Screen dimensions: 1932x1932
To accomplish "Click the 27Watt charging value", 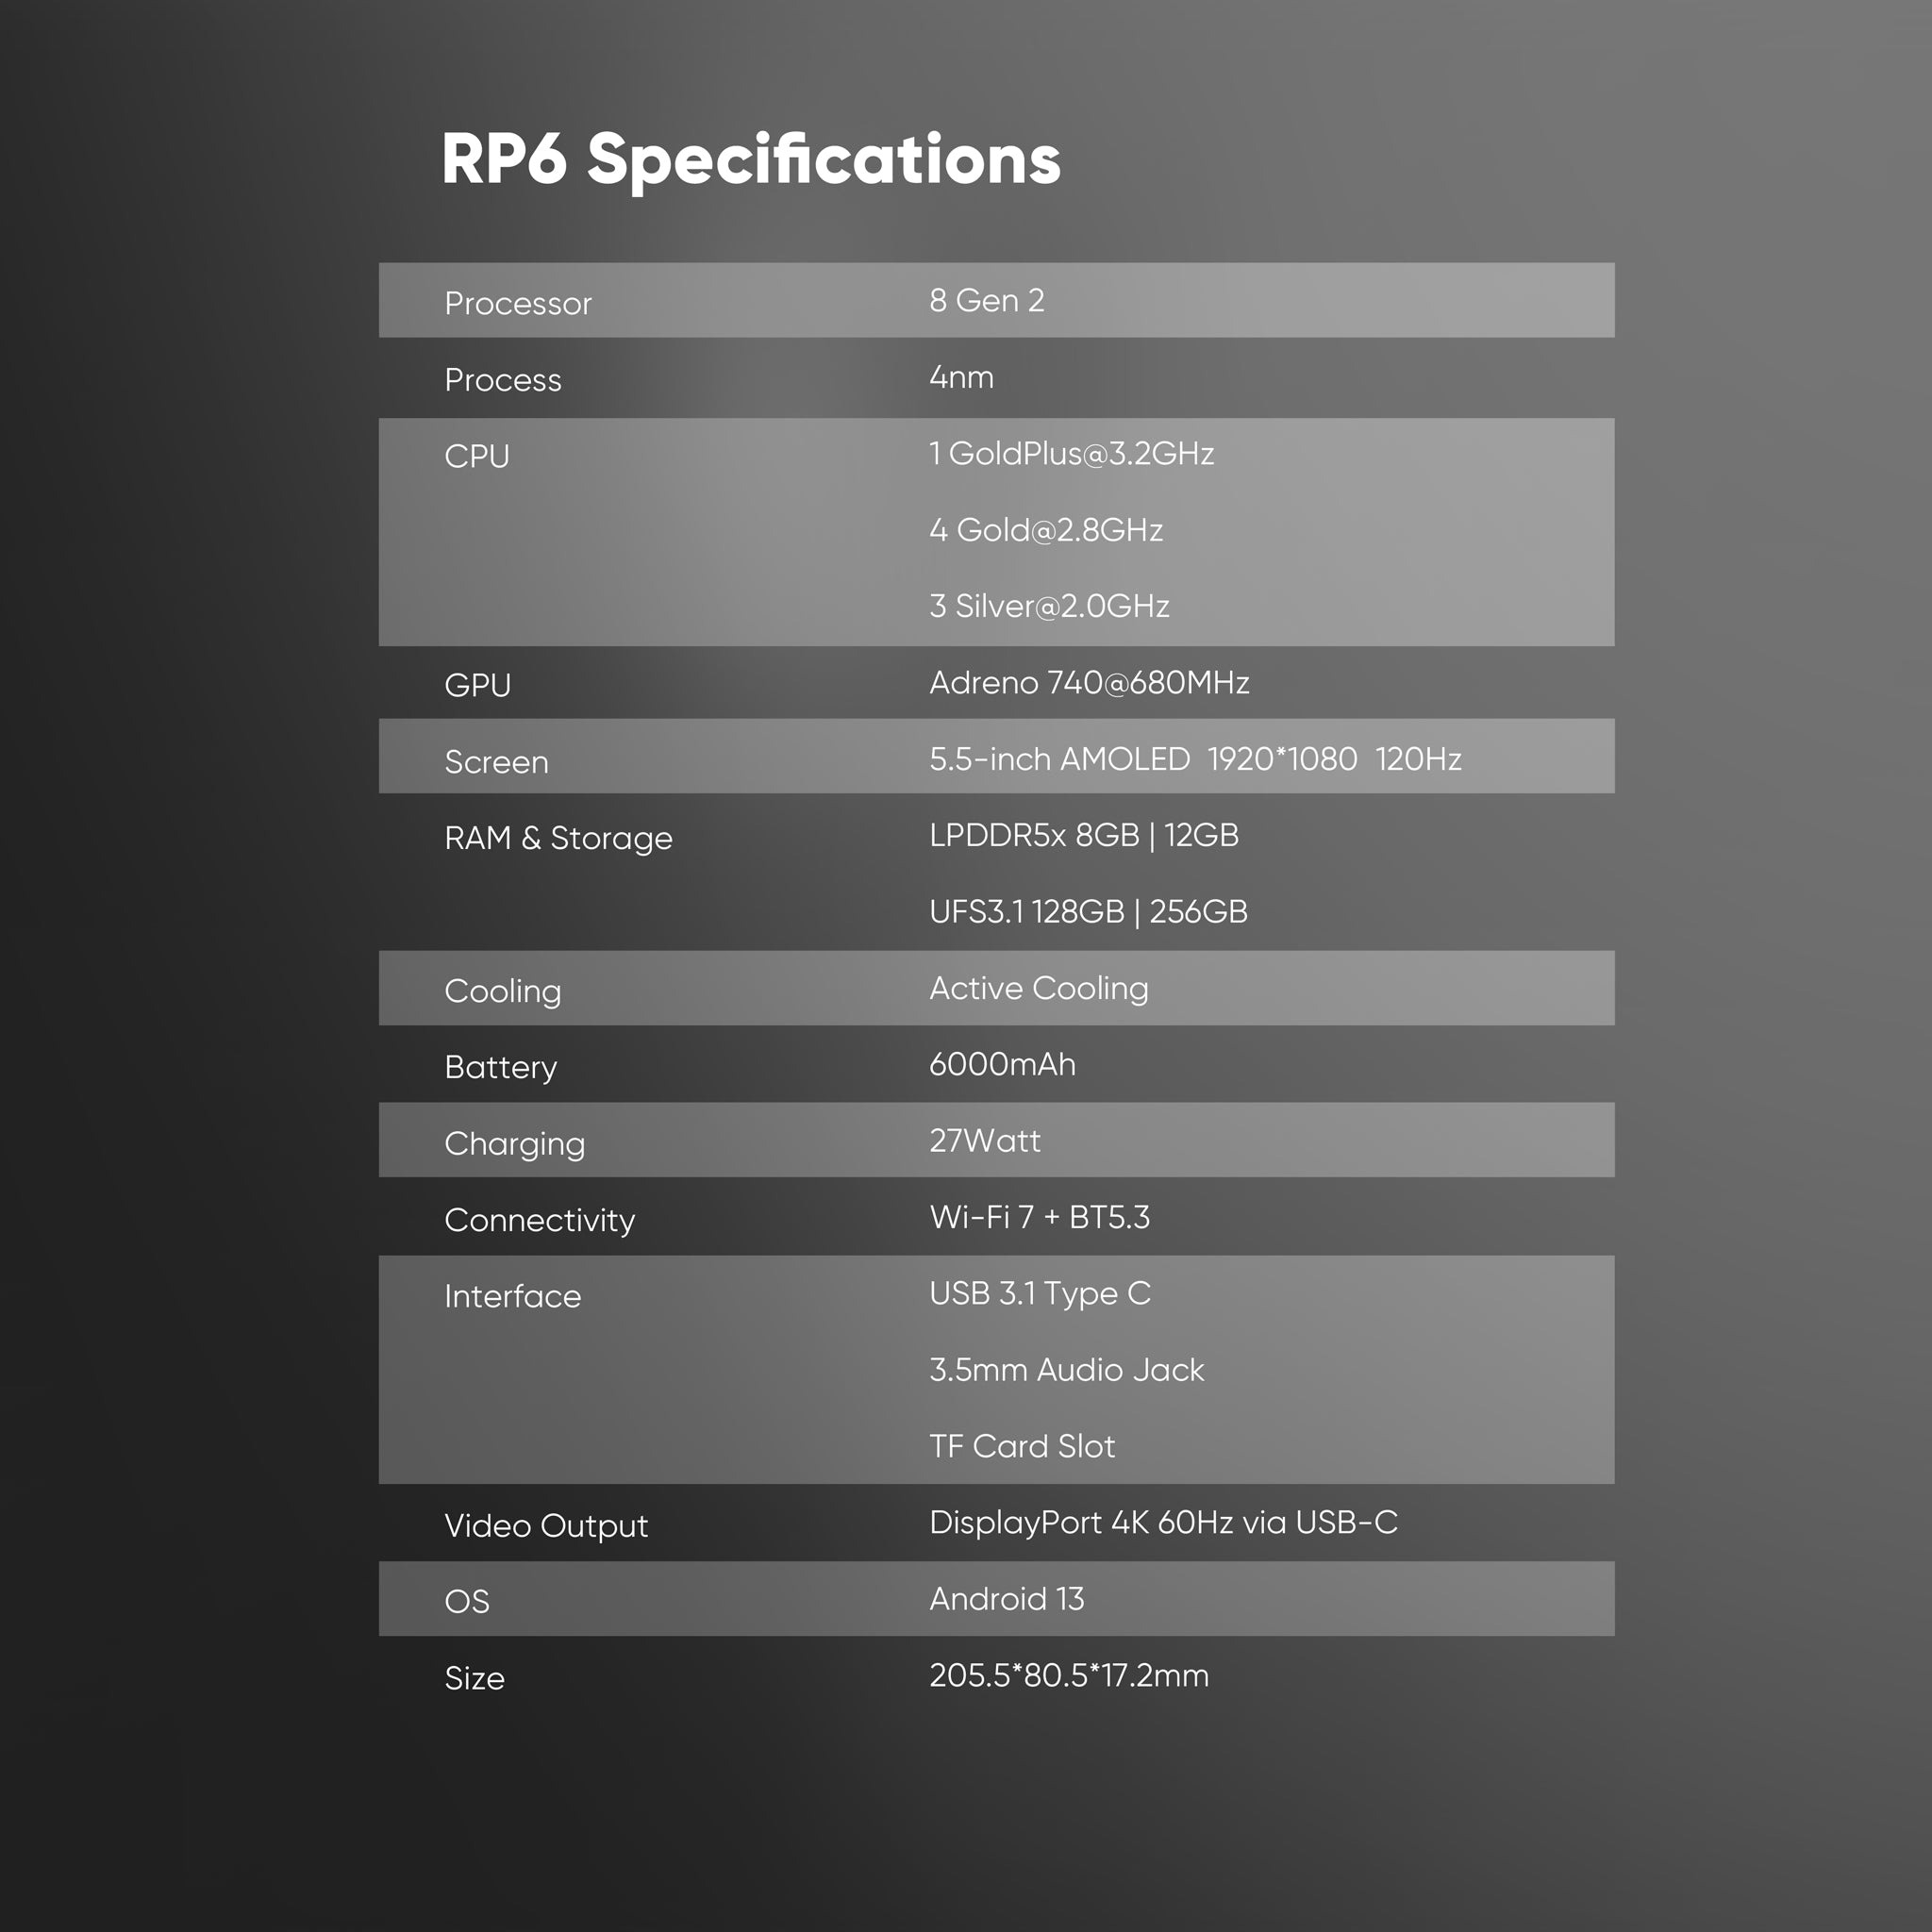I will [x=985, y=1141].
